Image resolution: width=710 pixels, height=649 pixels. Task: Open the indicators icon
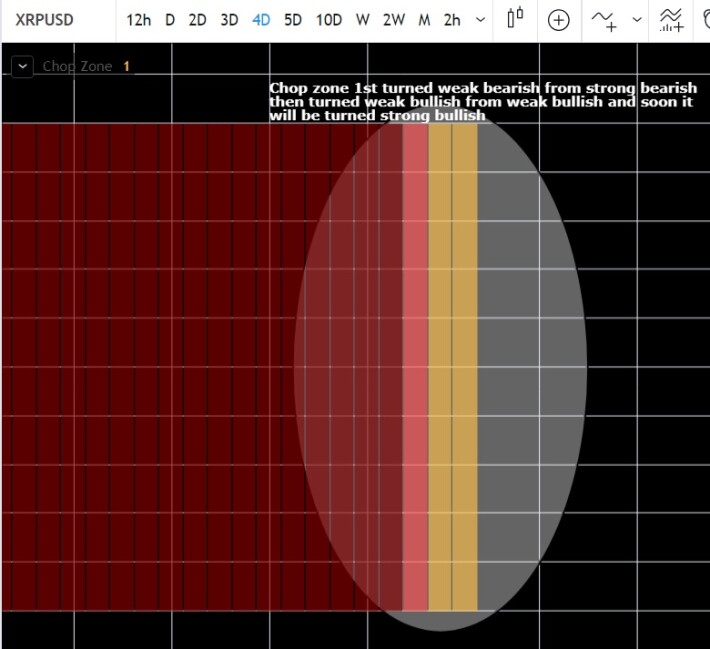coord(604,21)
